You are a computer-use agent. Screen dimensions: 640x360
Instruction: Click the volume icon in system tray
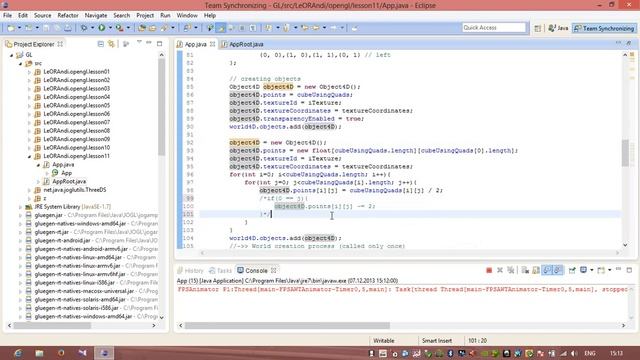coord(573,353)
